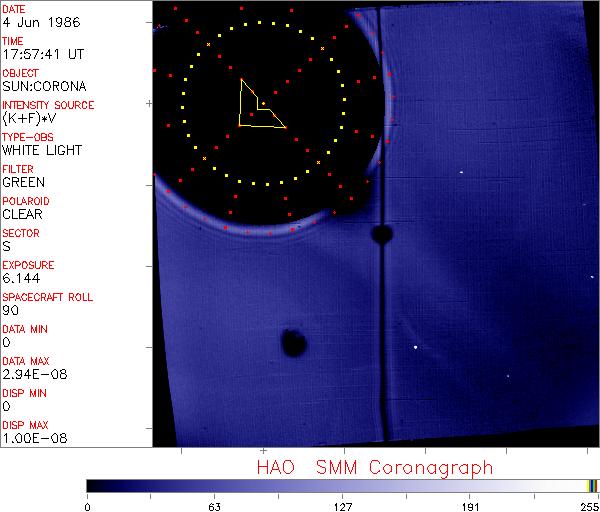Click the exposure value 6.144
This screenshot has width=600, height=512.
point(21,278)
